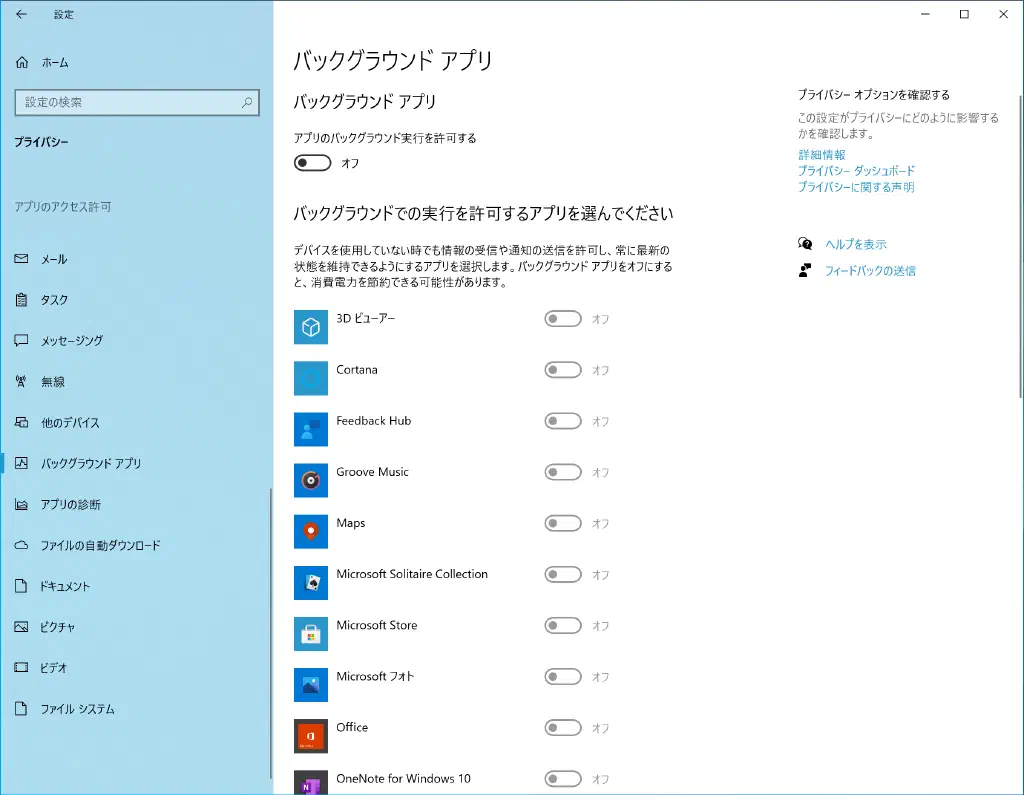Screen dimensions: 1024x795
Task: Toggle the Microsoft フォト background switch
Action: (x=563, y=677)
